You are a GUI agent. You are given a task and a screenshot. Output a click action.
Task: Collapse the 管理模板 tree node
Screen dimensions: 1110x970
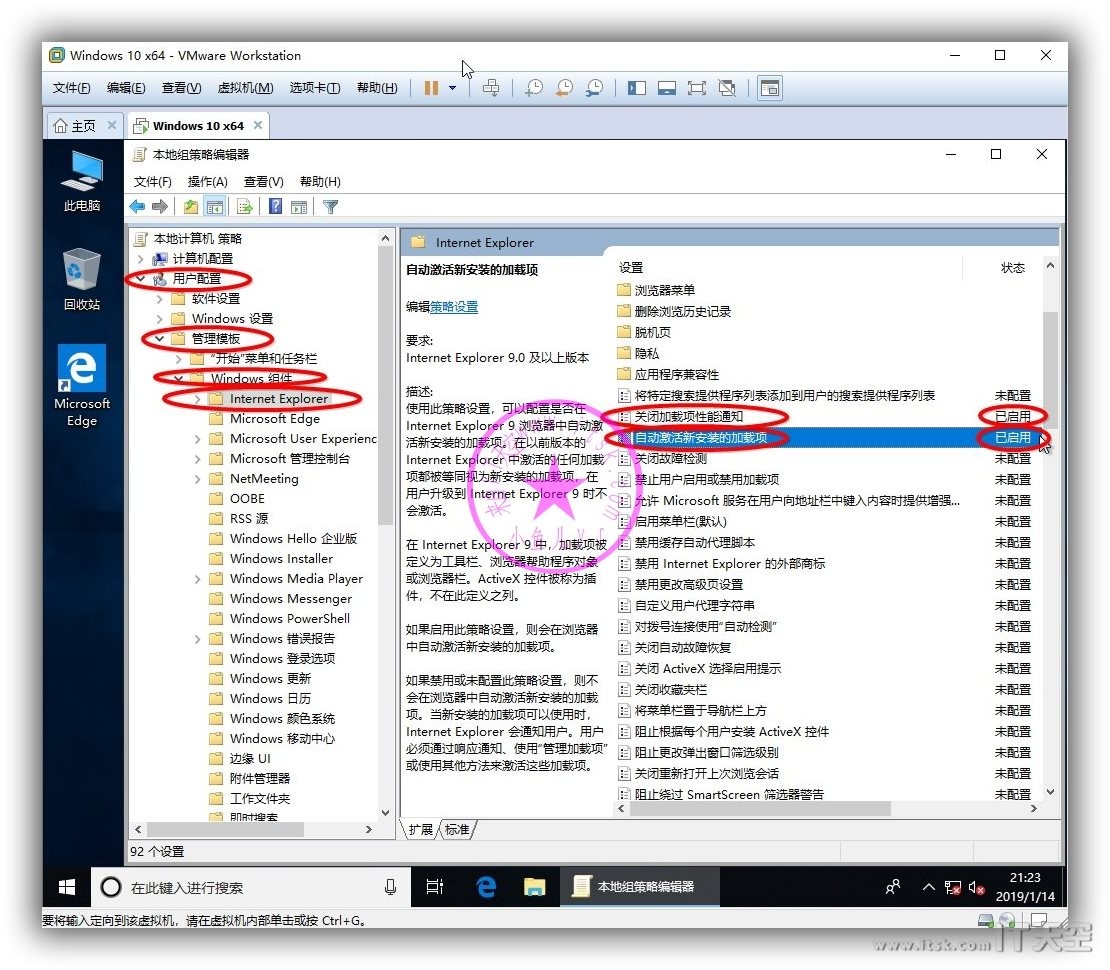[x=159, y=338]
